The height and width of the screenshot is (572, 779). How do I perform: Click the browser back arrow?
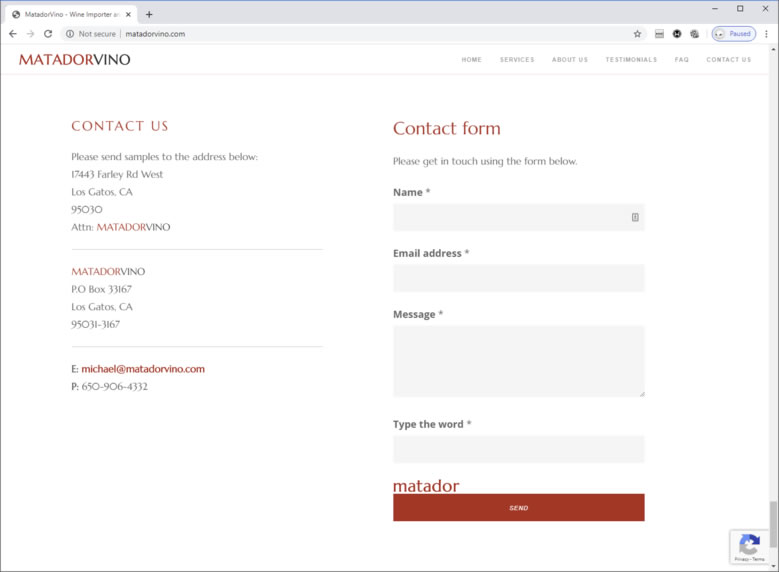[13, 33]
